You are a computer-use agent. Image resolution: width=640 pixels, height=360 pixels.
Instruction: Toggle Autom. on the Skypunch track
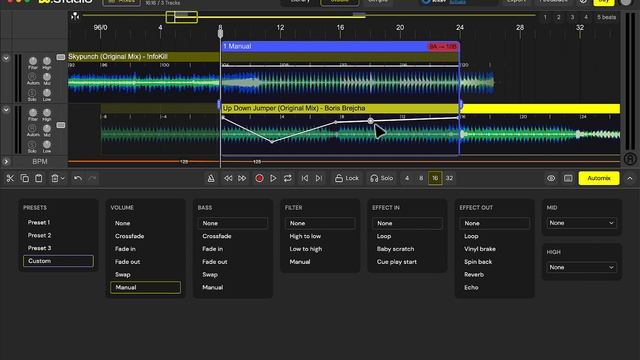click(32, 77)
